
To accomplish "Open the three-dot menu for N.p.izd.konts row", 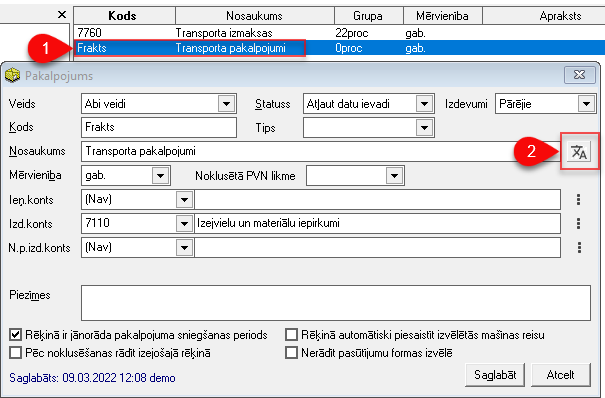I will 579,247.
